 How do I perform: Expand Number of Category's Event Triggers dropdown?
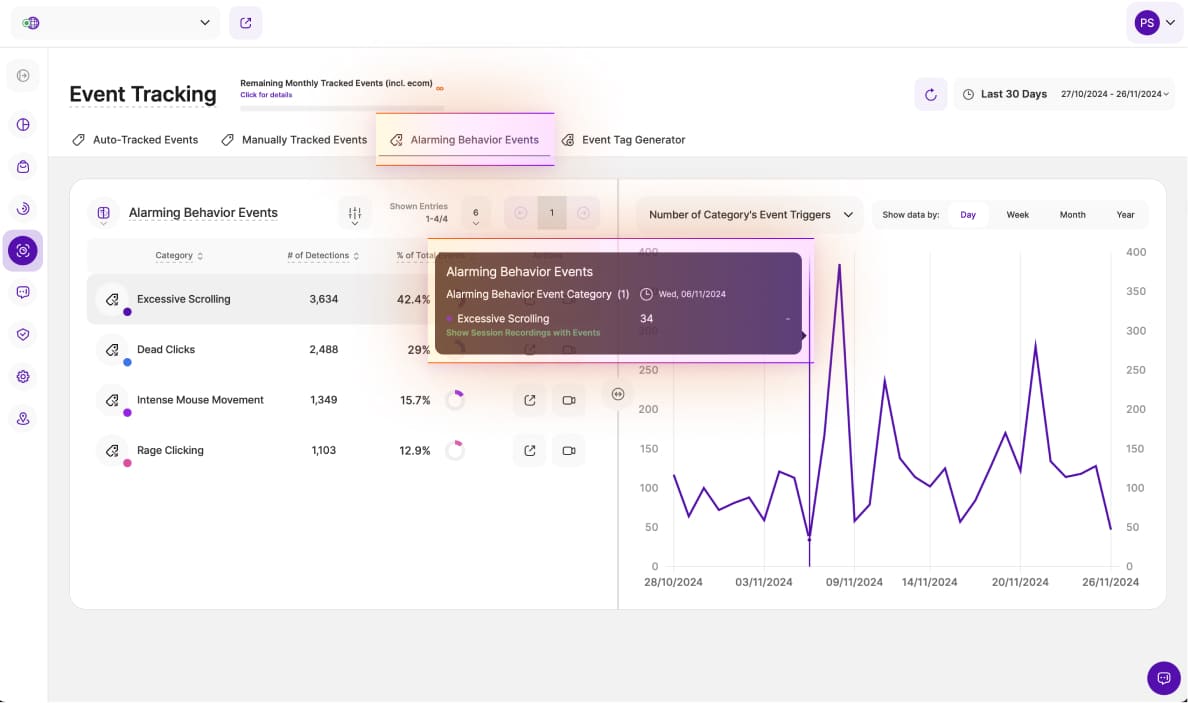750,215
